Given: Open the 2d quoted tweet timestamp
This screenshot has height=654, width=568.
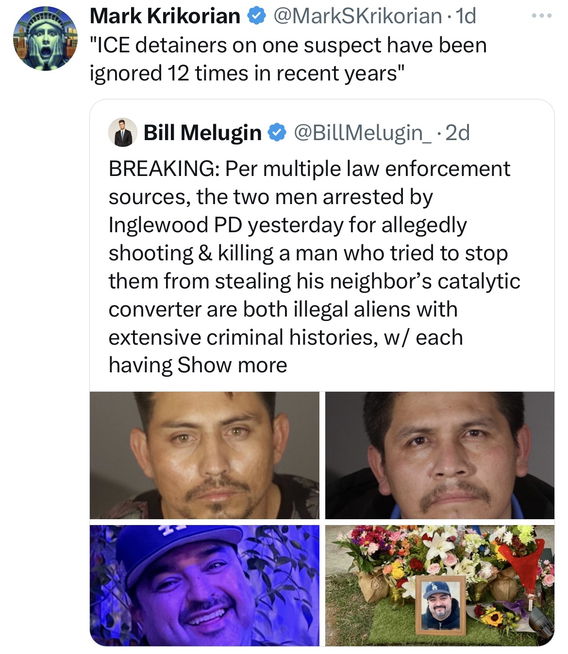Looking at the screenshot, I should coord(457,133).
